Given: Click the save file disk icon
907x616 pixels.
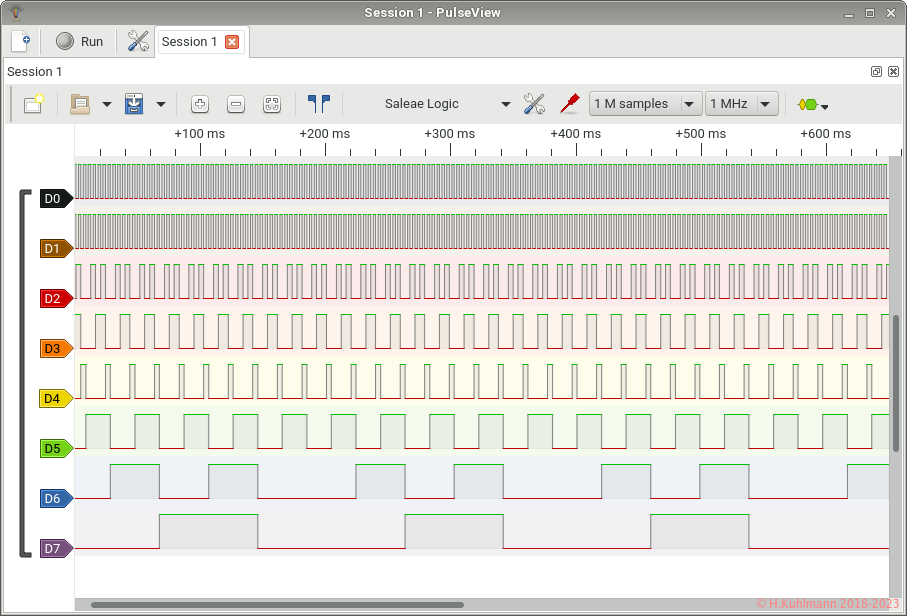Looking at the screenshot, I should point(134,104).
